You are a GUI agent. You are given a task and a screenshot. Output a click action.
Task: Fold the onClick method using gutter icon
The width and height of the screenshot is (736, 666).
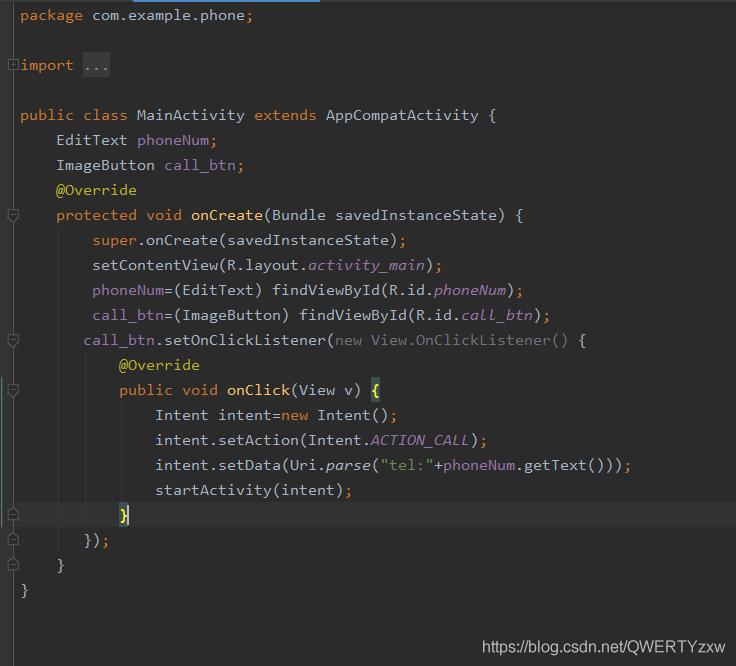click(13, 390)
